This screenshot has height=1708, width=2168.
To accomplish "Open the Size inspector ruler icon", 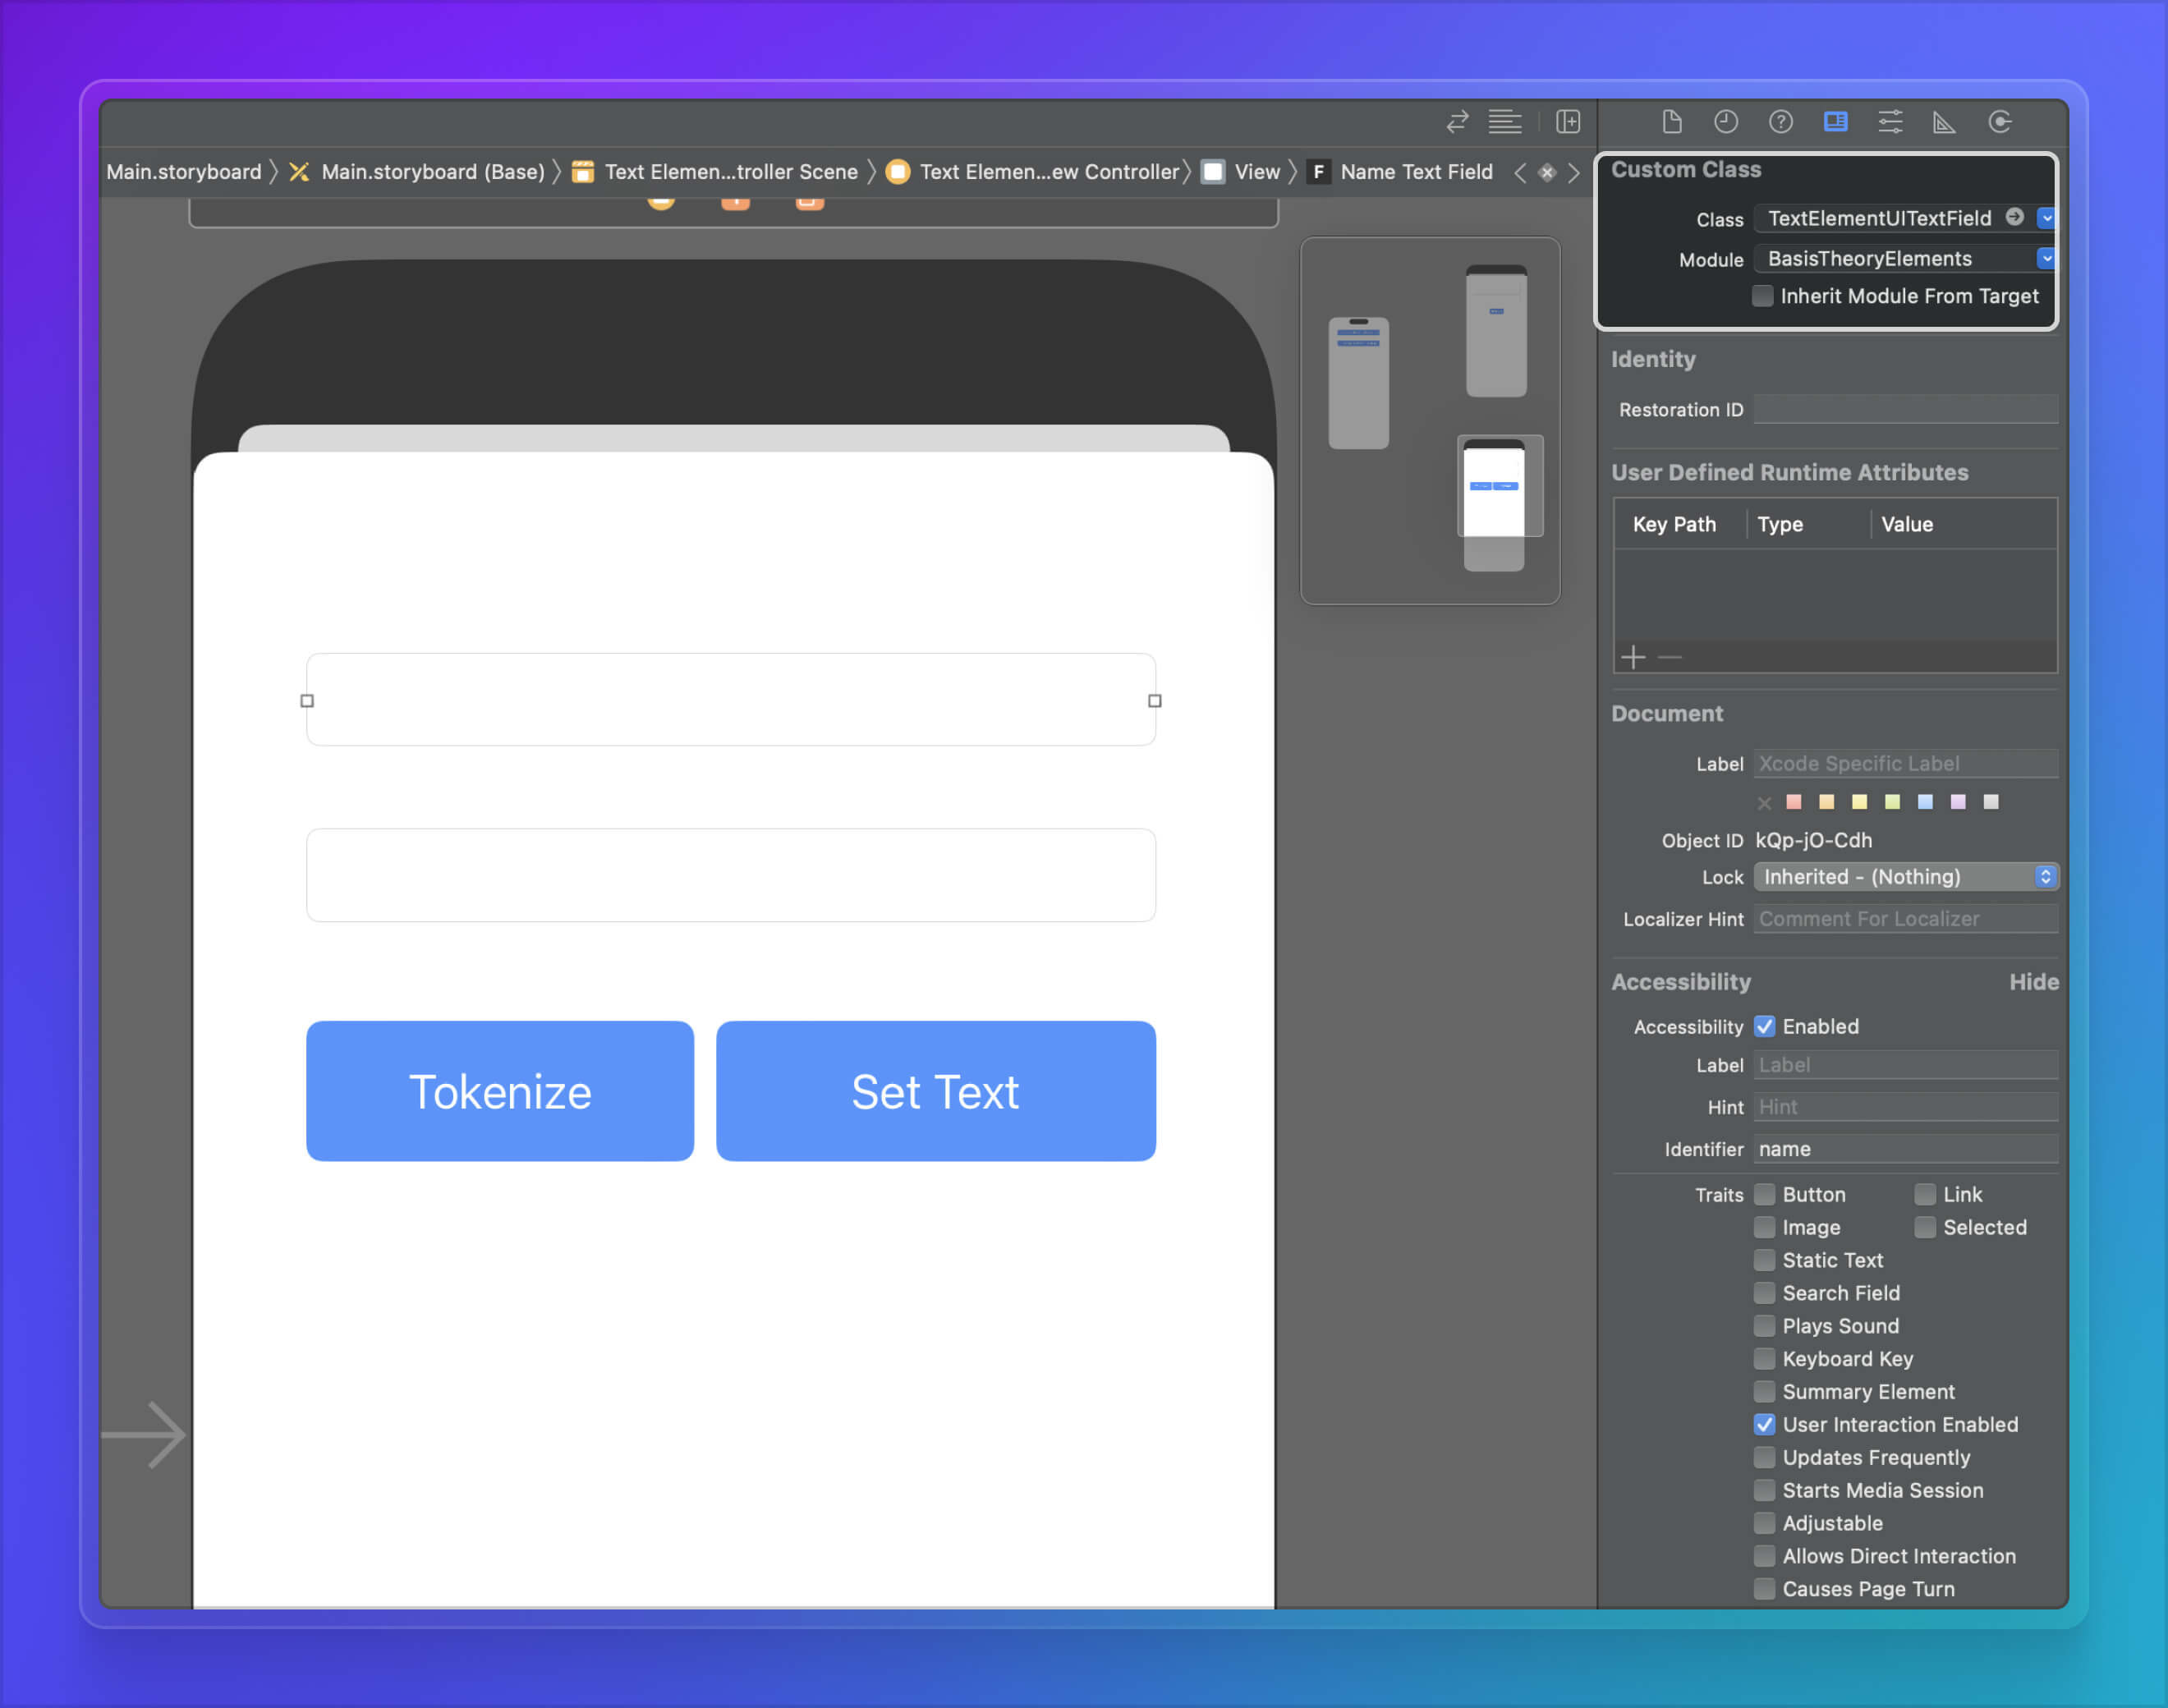I will coord(1944,122).
